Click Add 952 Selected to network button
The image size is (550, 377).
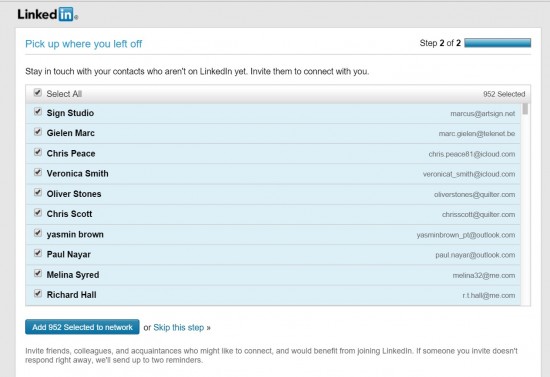click(82, 327)
